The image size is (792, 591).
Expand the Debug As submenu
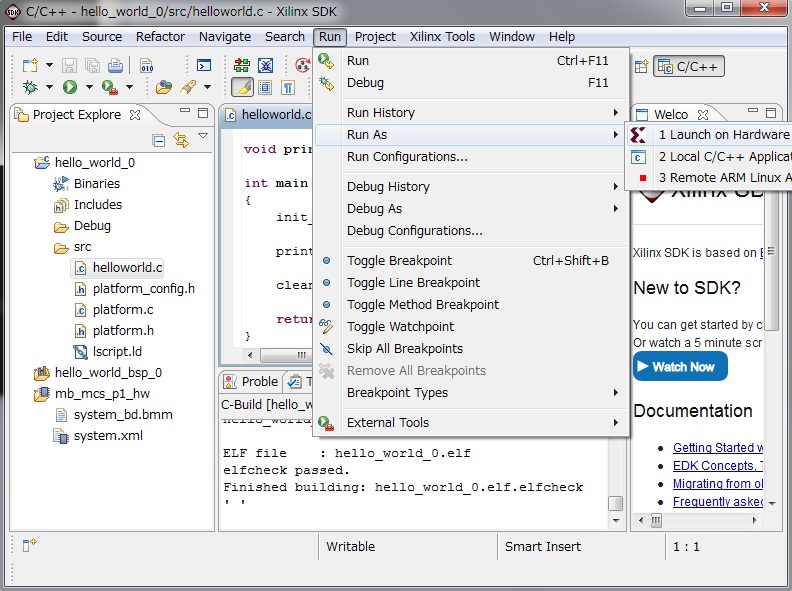pyautogui.click(x=471, y=209)
